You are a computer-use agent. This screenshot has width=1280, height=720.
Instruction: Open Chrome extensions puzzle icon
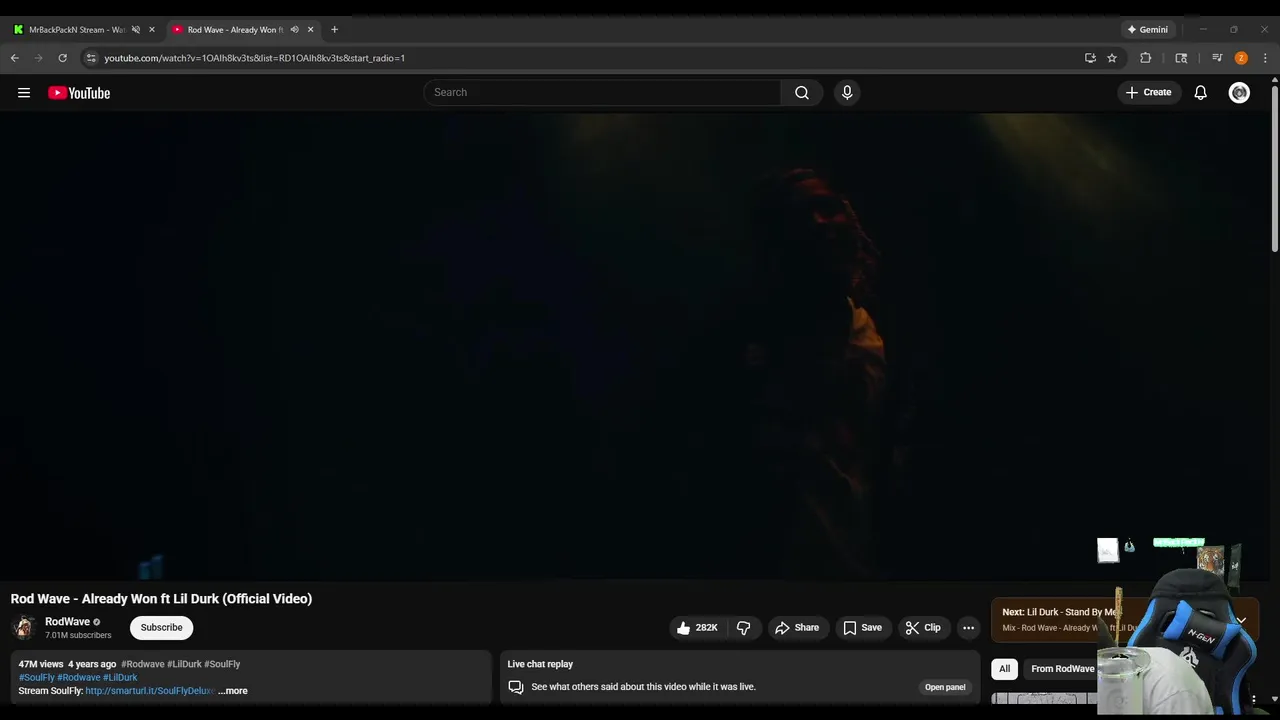point(1146,58)
